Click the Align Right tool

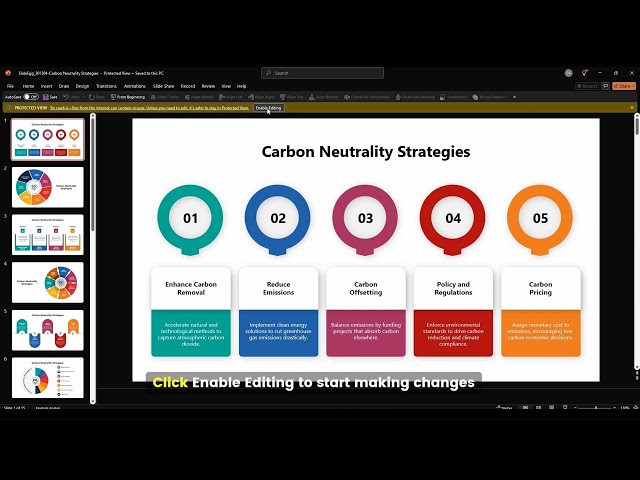(261, 97)
